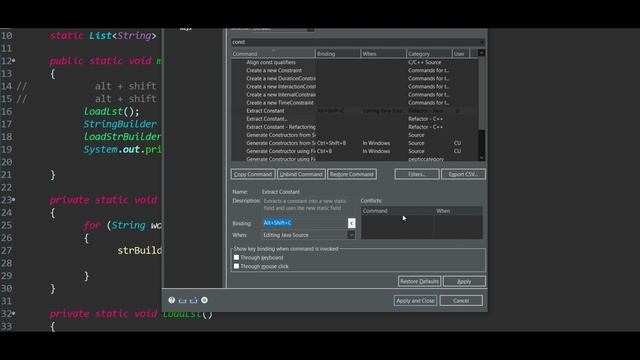Click the Apply button
The image size is (640, 360).
point(464,281)
